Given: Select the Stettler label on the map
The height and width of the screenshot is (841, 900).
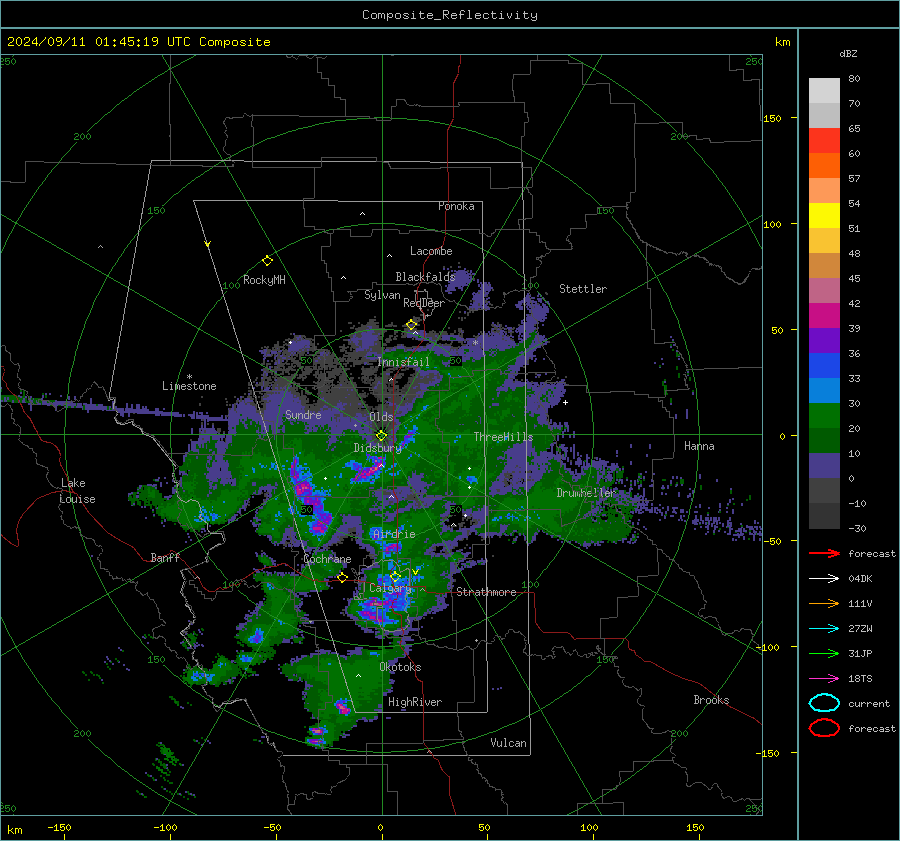Looking at the screenshot, I should point(583,289).
